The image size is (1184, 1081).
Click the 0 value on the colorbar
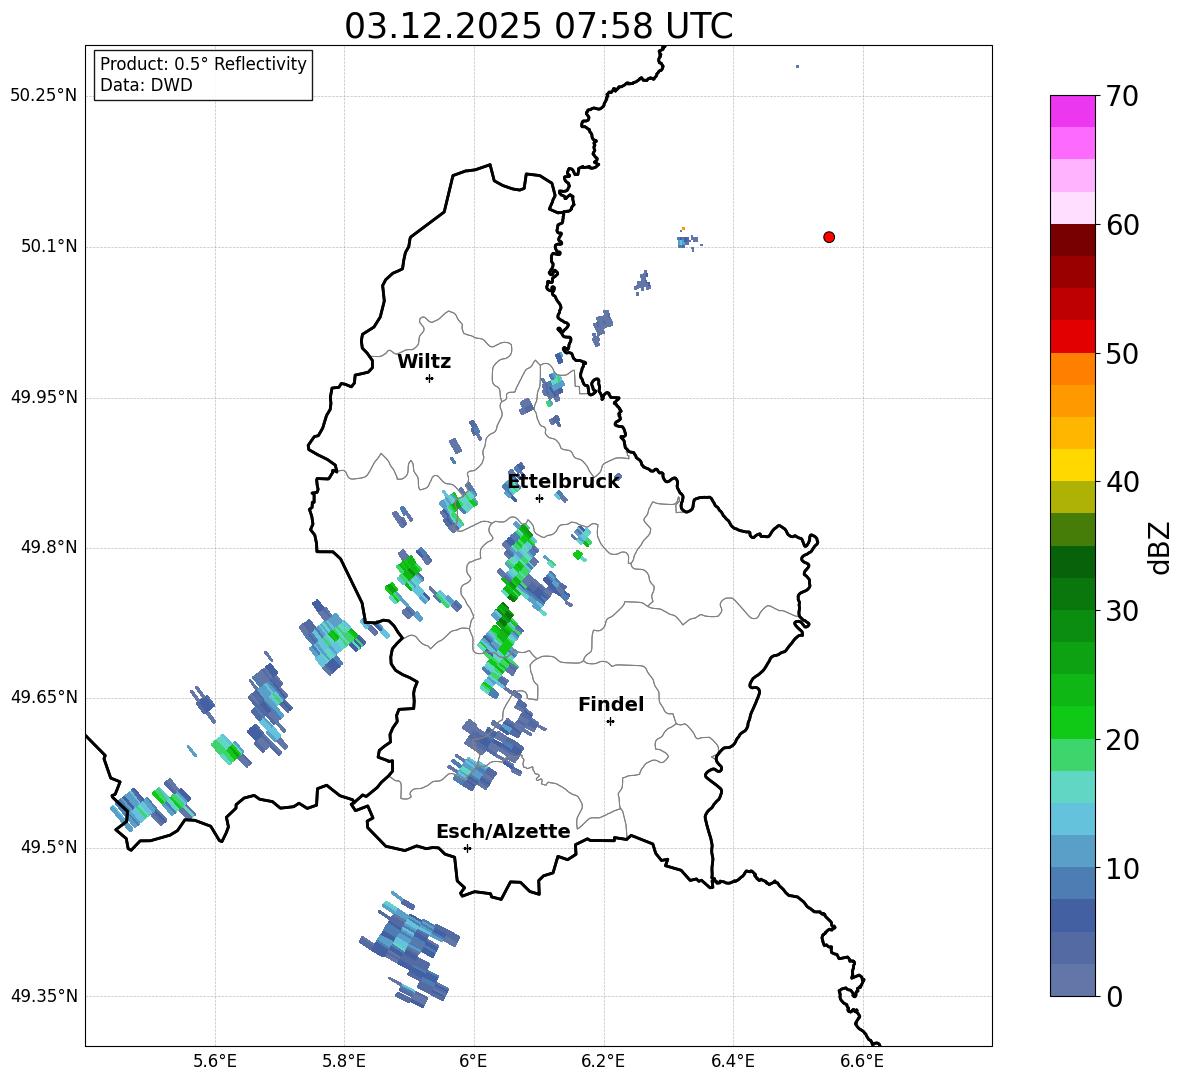[1115, 996]
